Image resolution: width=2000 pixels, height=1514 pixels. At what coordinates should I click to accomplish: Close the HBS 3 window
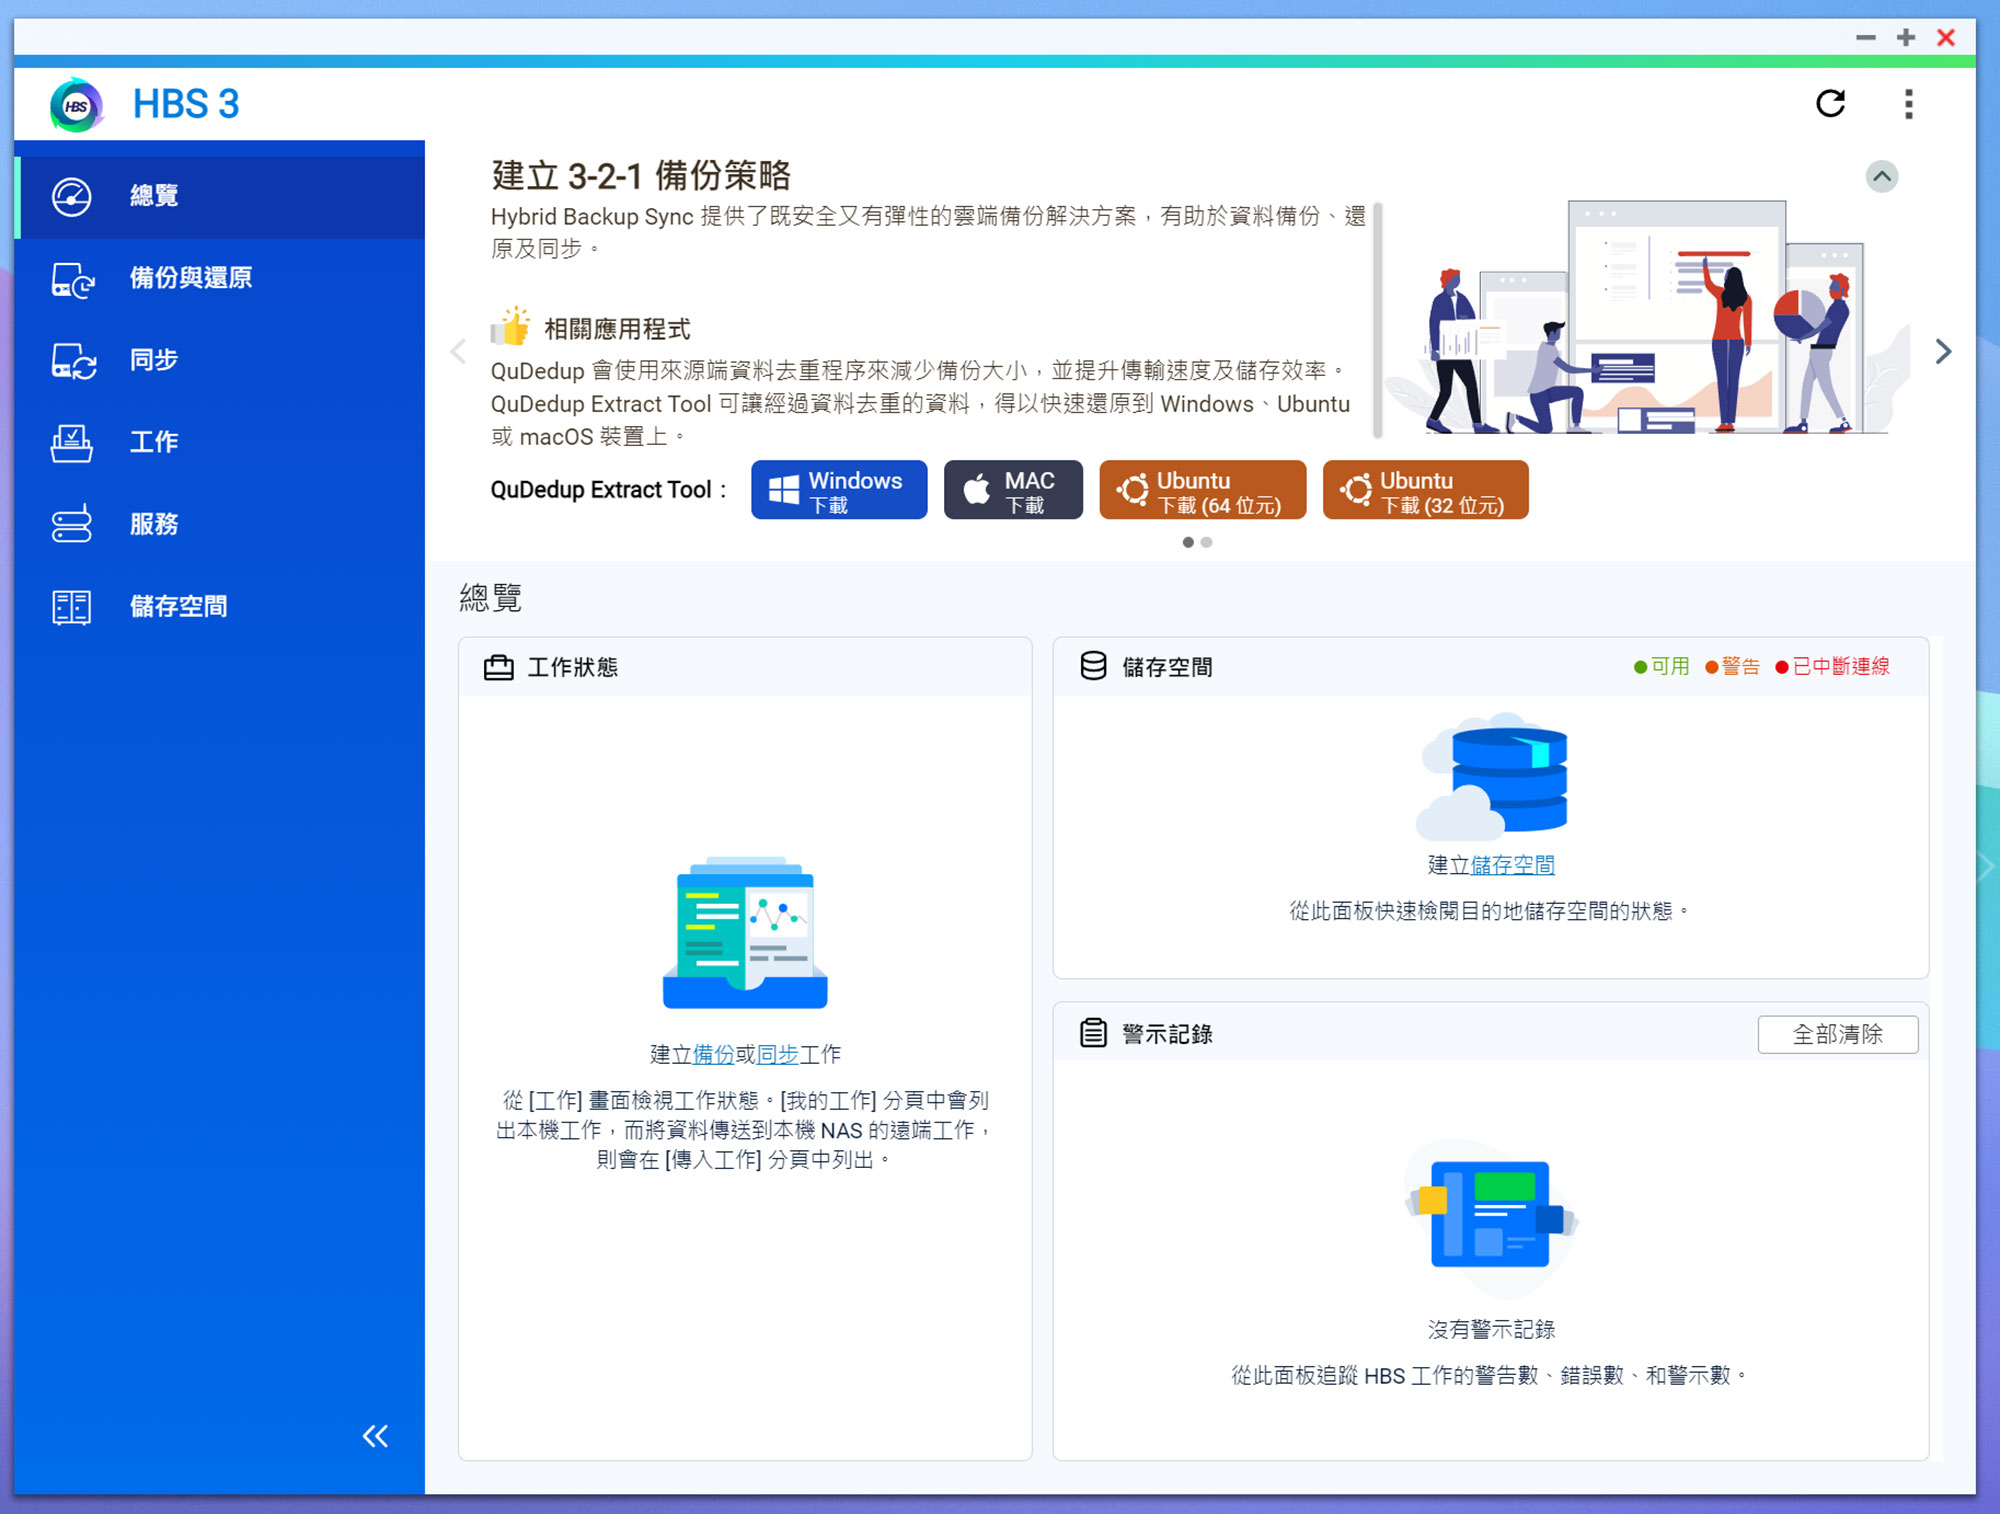tap(1946, 38)
